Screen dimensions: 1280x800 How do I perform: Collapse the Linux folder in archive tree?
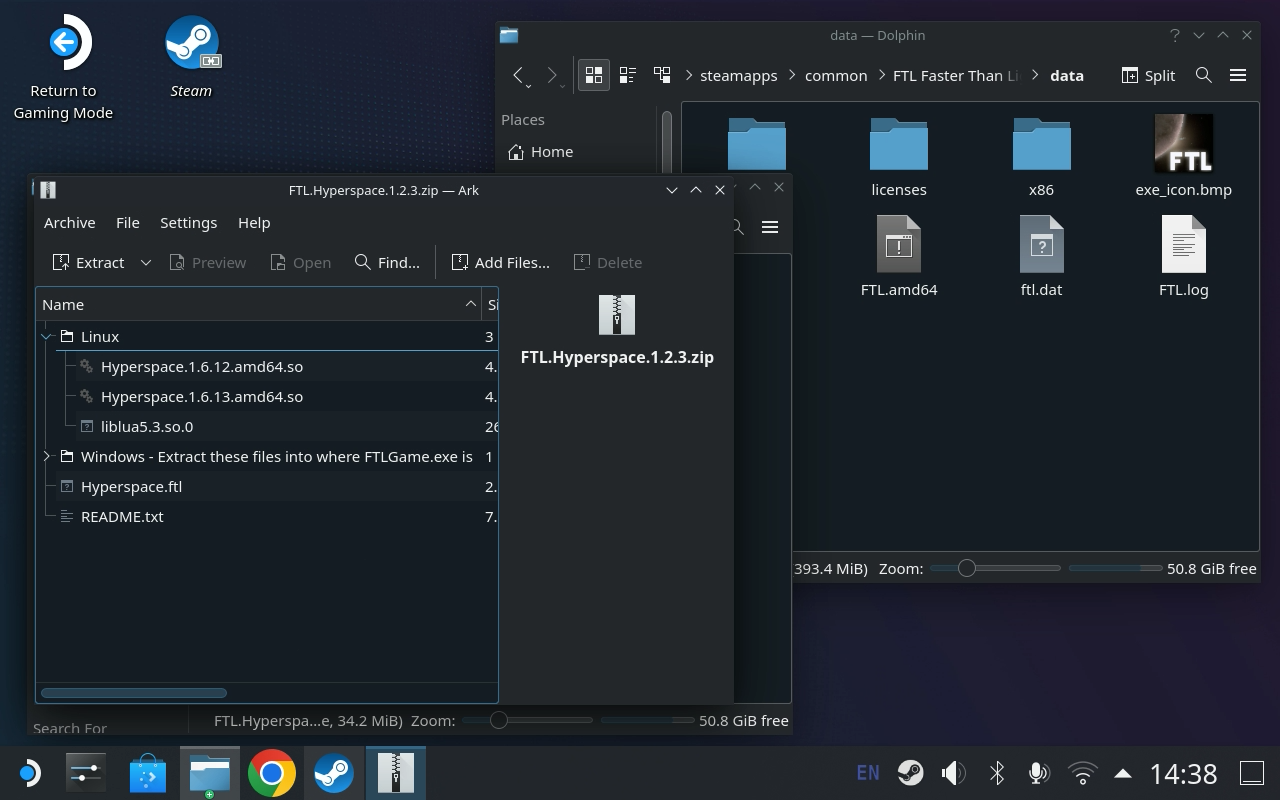tap(46, 337)
